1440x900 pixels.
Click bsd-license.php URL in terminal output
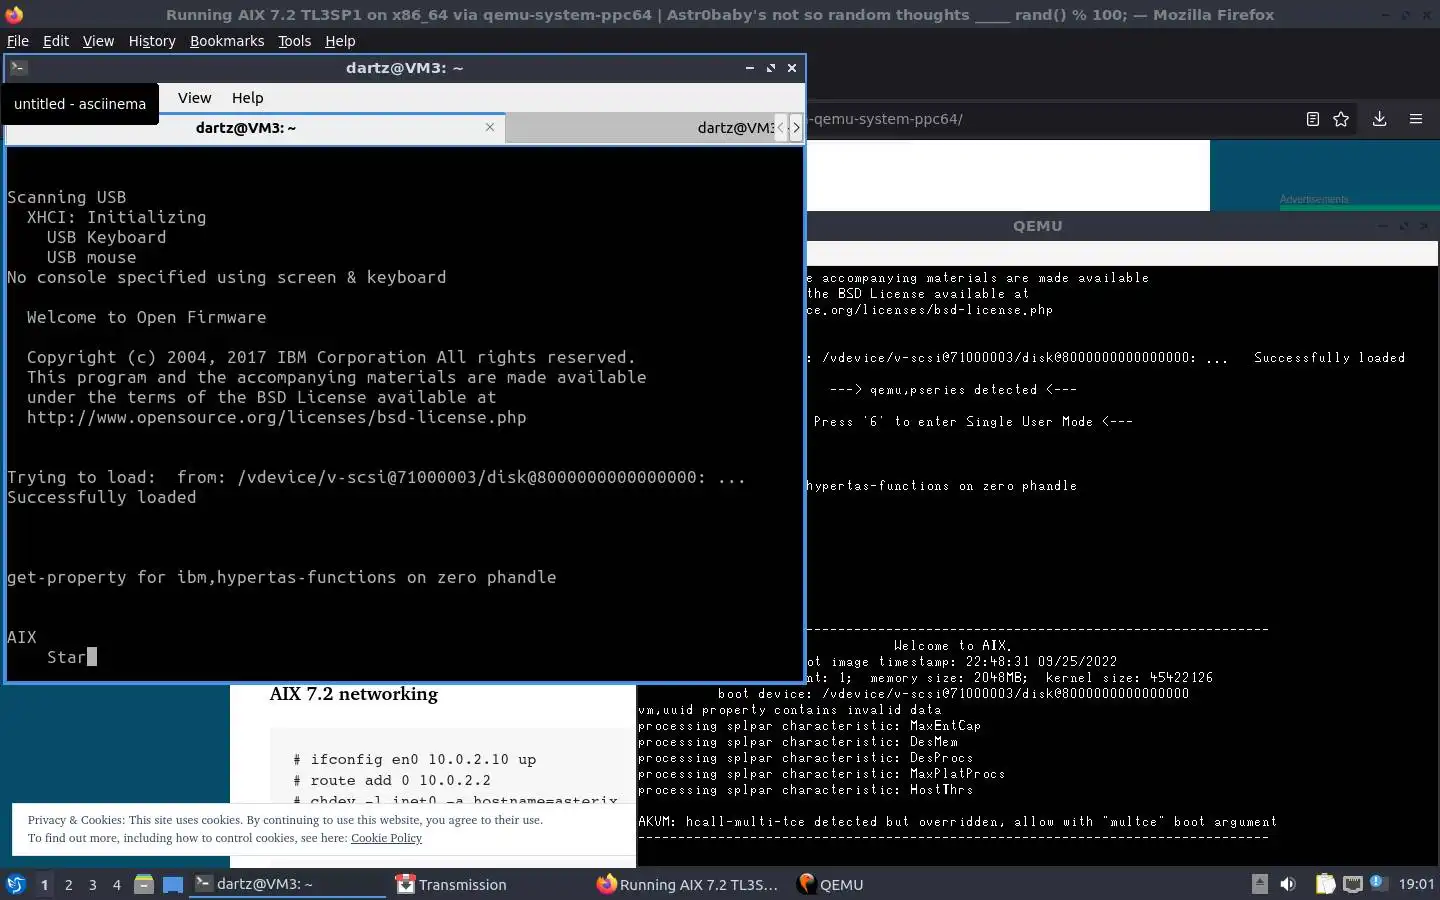[x=276, y=417]
